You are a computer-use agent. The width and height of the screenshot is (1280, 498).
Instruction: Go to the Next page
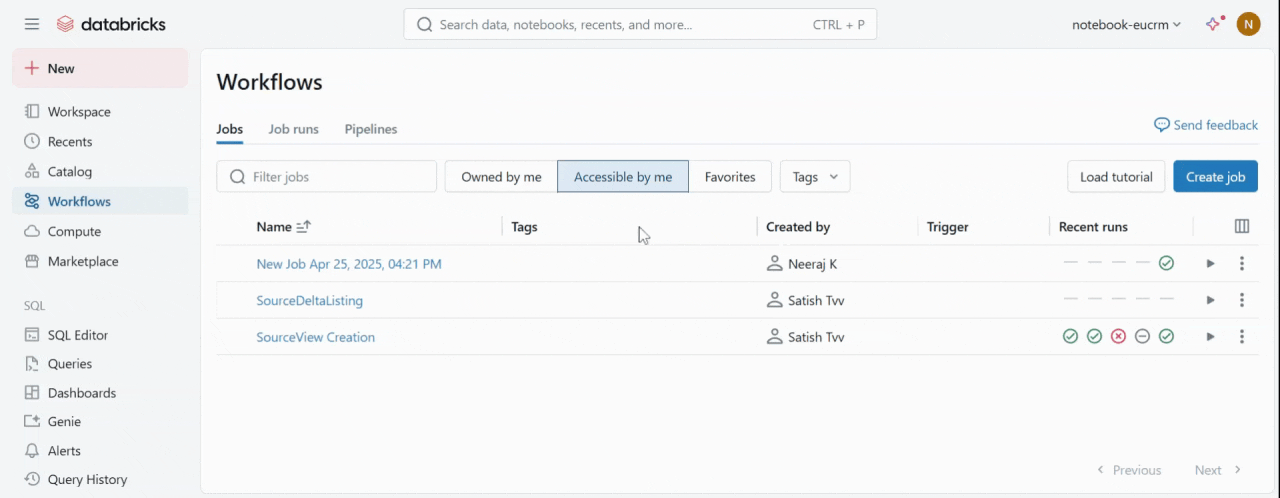pyautogui.click(x=1218, y=470)
